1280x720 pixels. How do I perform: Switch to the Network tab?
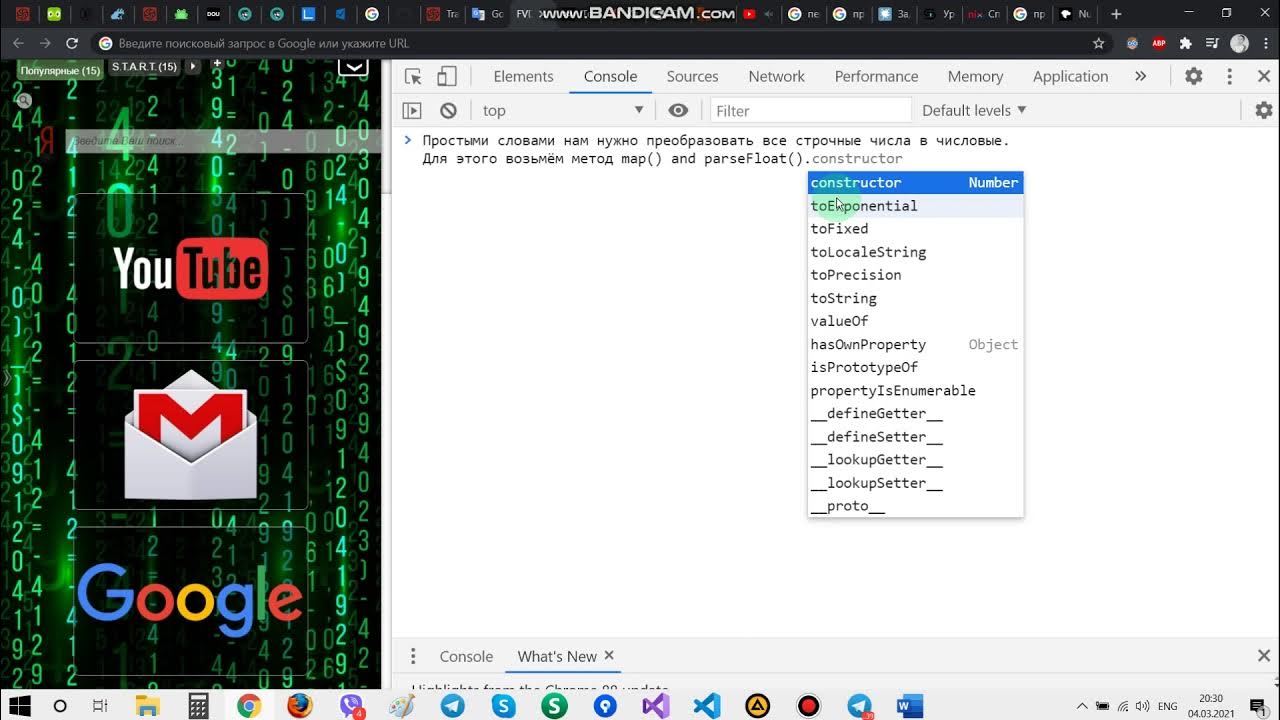click(x=776, y=77)
